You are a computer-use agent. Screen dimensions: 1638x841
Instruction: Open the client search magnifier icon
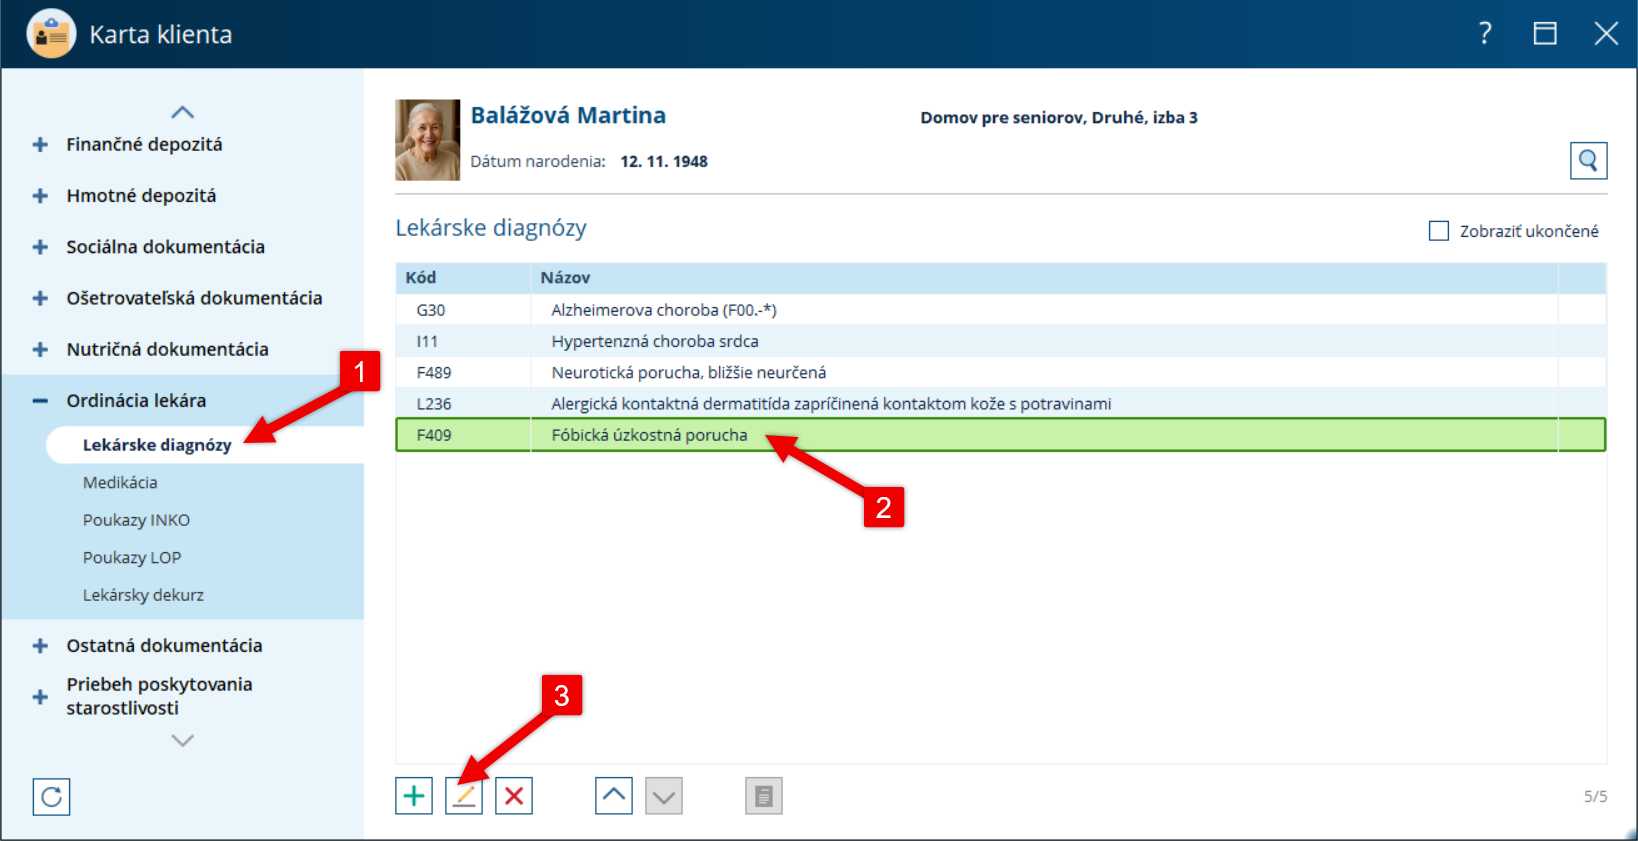point(1588,160)
